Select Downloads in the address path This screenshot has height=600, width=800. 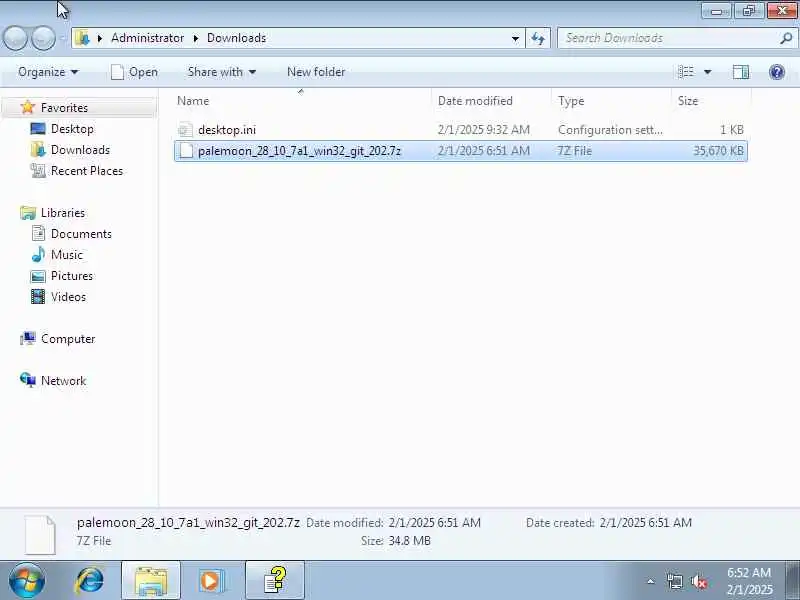[x=236, y=38]
